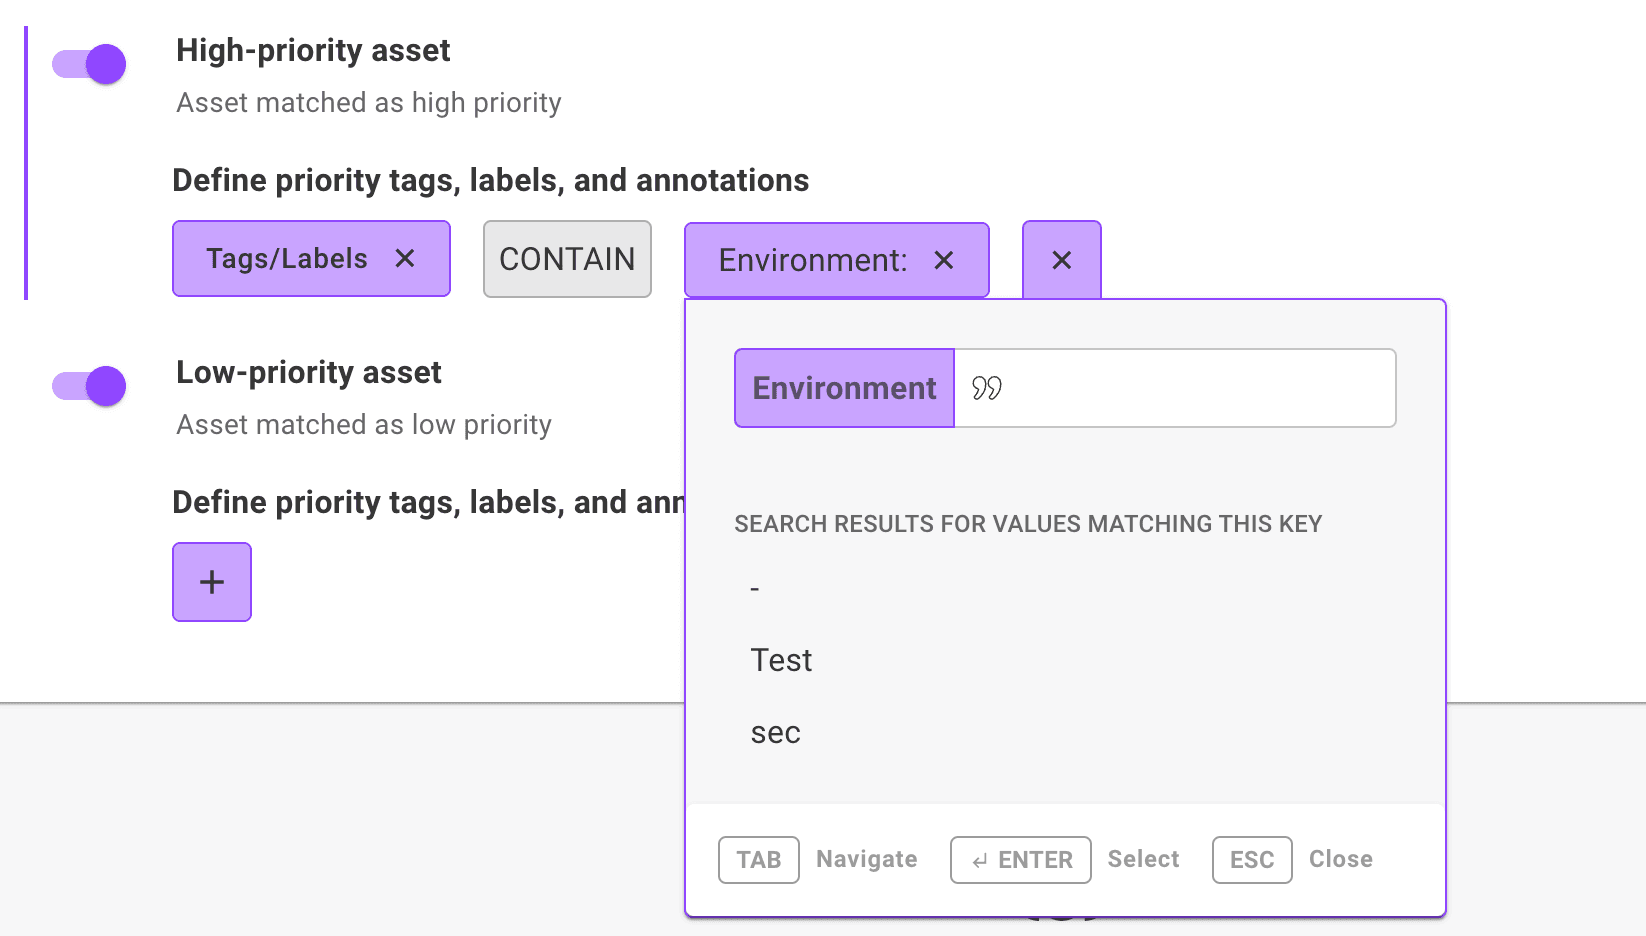Click the standalone X button to delete the rule
Image resolution: width=1646 pixels, height=936 pixels.
(x=1061, y=261)
